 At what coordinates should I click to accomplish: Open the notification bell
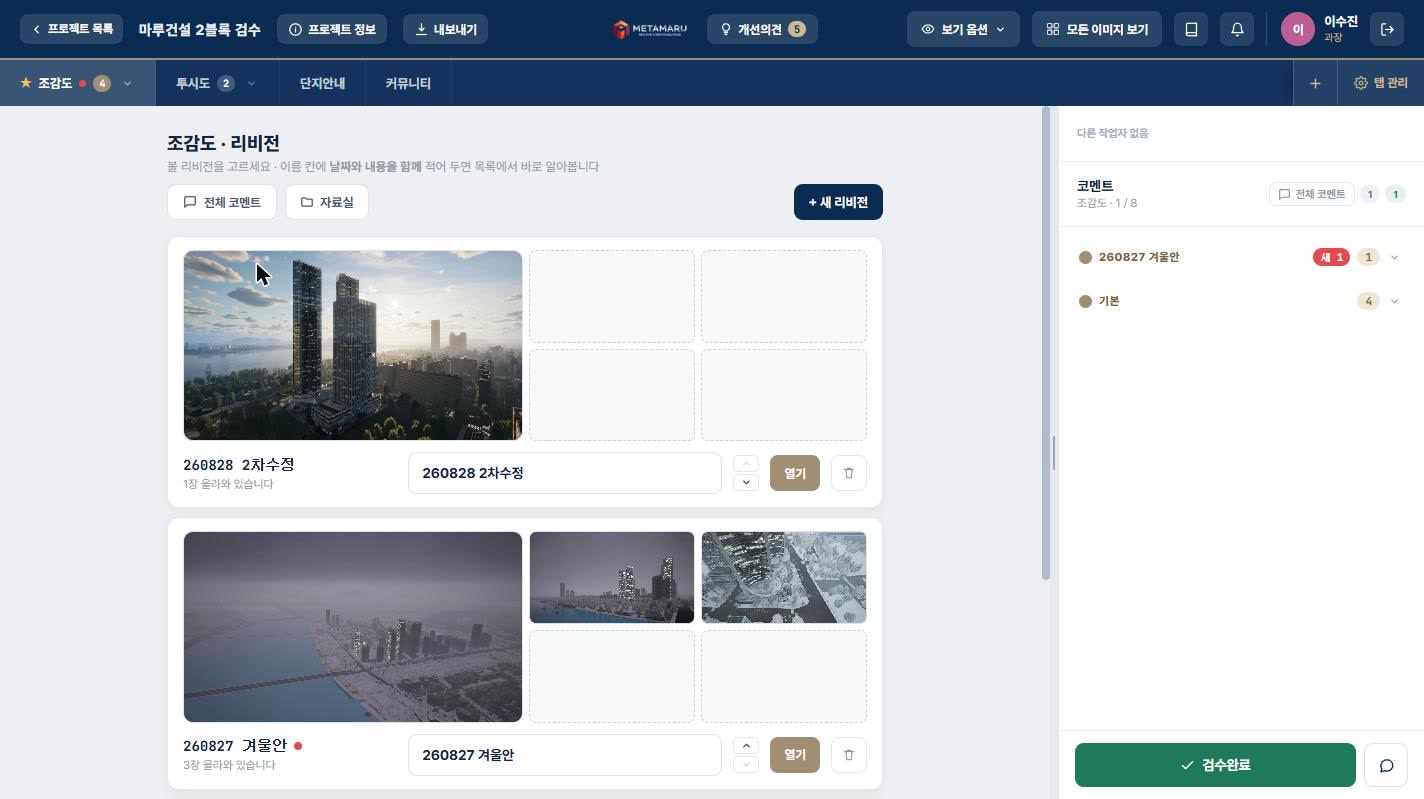tap(1237, 29)
